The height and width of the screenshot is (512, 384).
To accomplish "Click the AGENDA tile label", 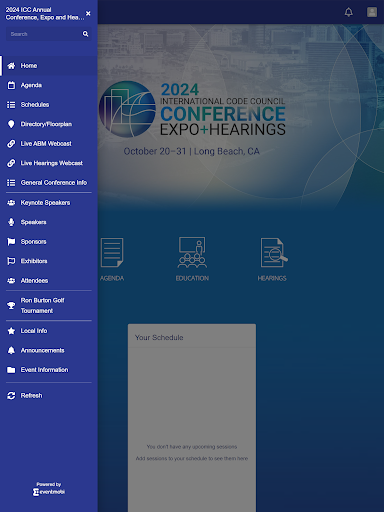I will pos(112,278).
